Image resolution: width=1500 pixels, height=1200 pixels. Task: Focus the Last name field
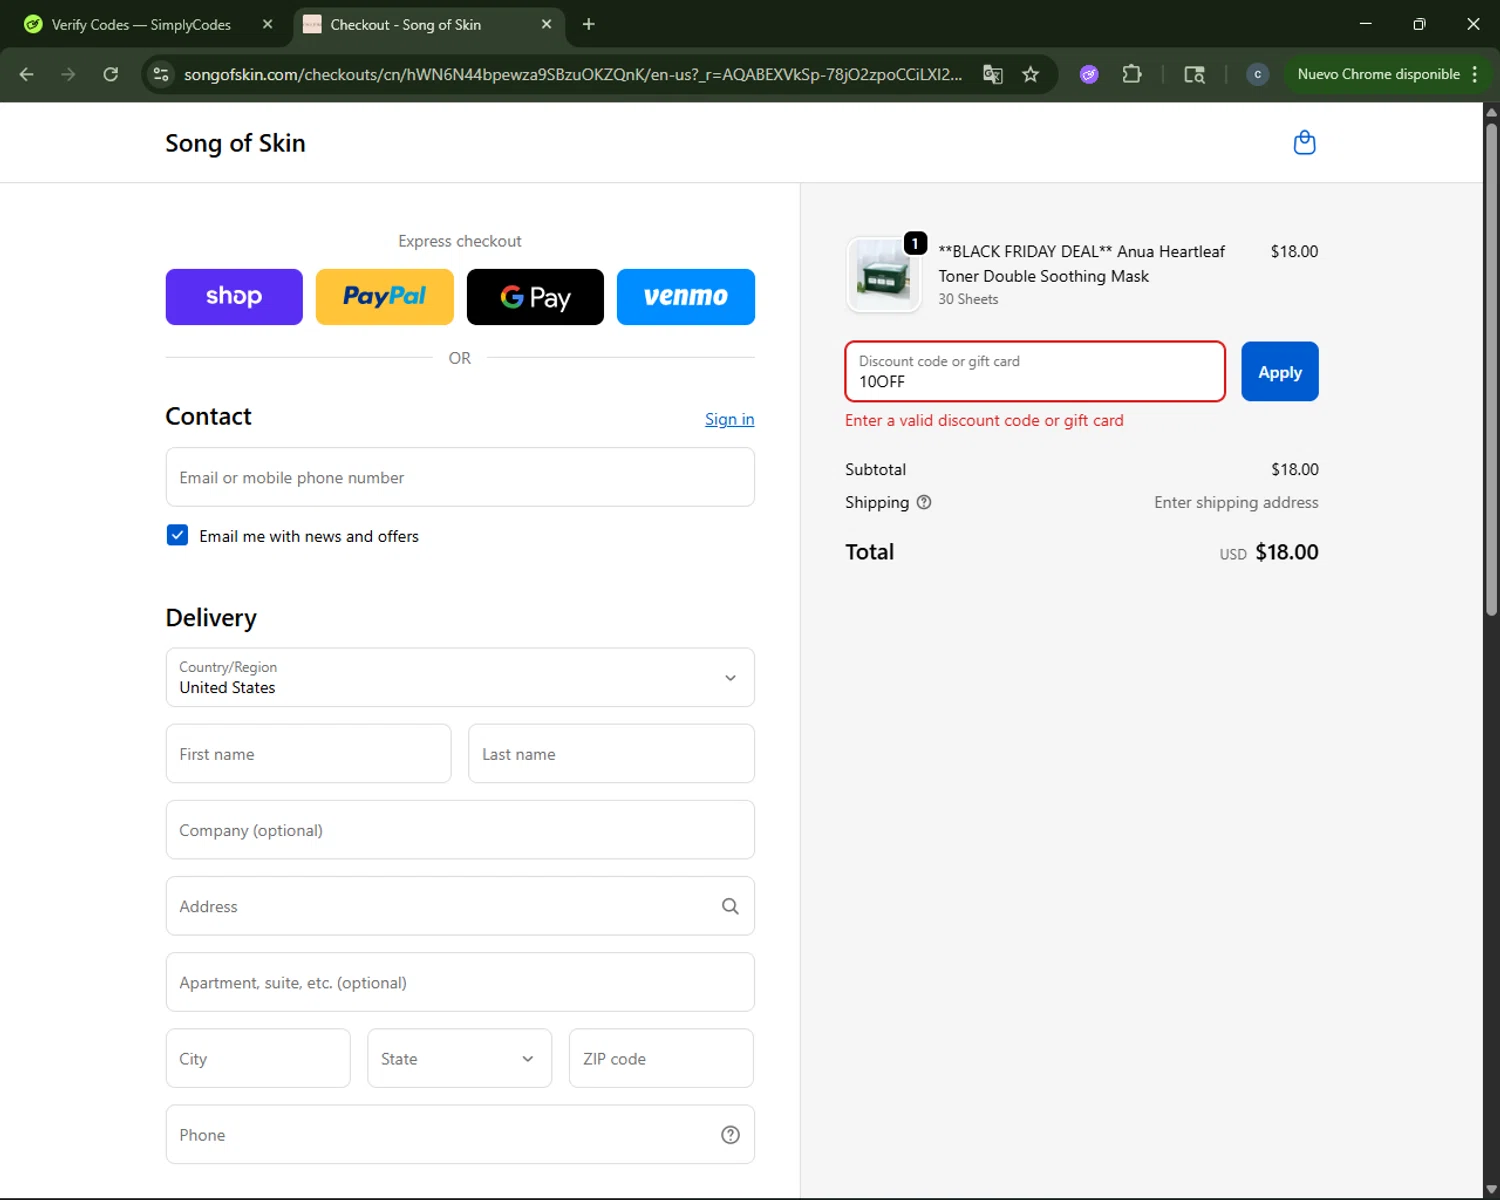point(611,754)
